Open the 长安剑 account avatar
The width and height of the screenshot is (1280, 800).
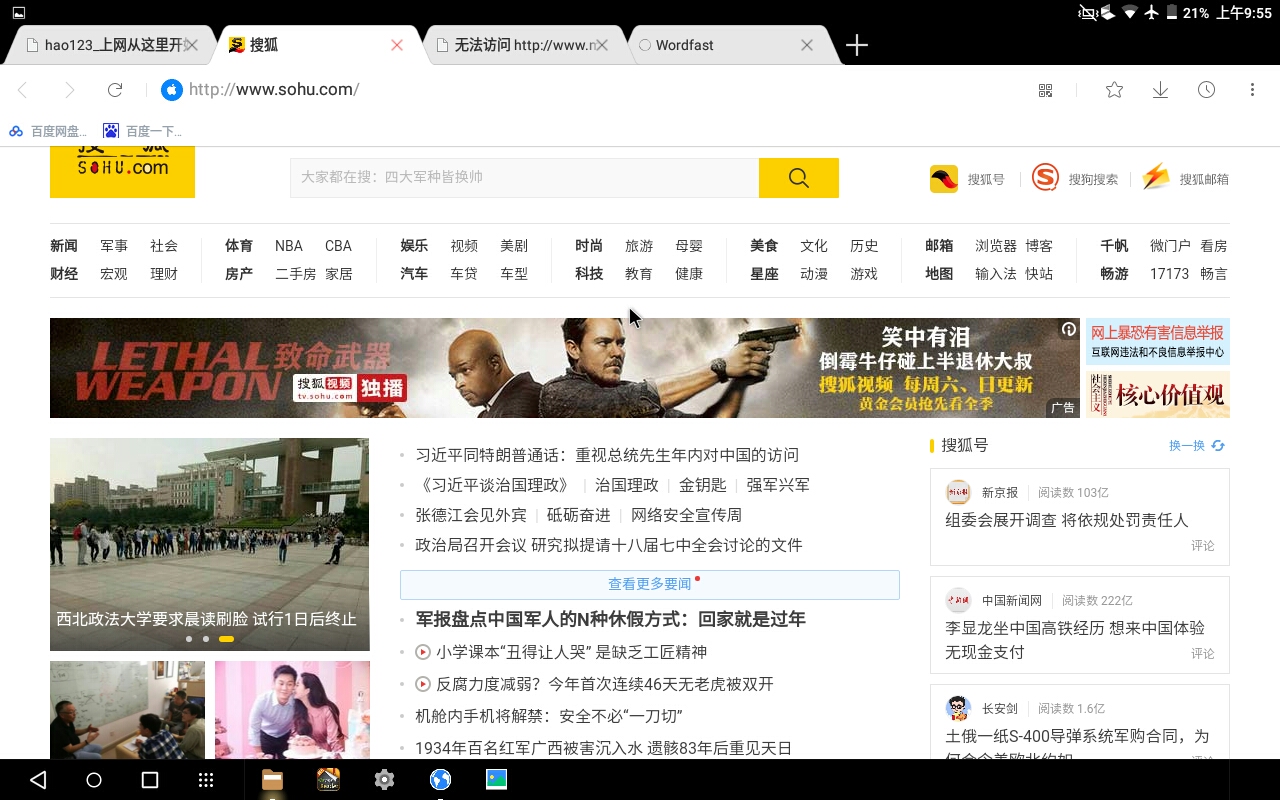[x=958, y=708]
